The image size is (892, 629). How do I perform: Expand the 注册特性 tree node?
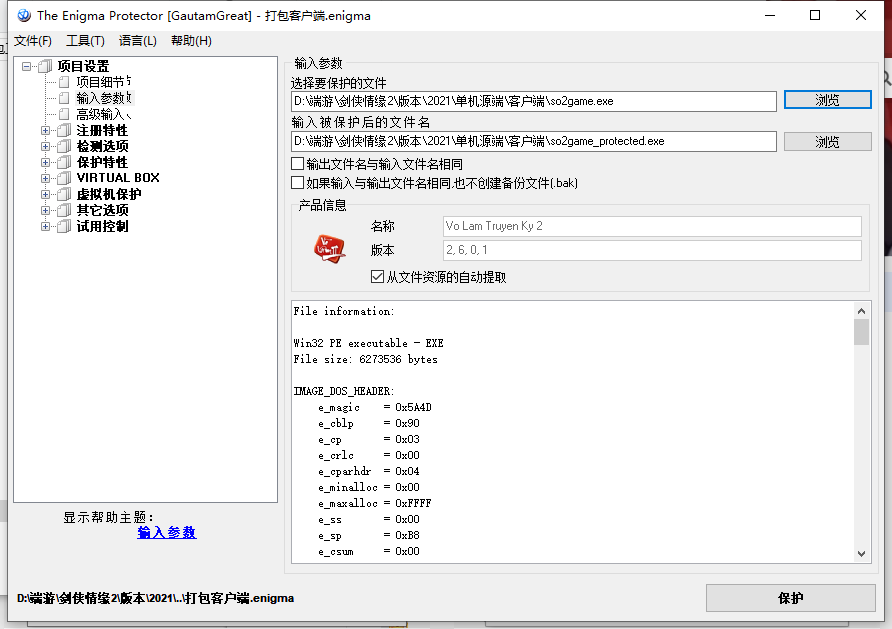click(x=46, y=130)
